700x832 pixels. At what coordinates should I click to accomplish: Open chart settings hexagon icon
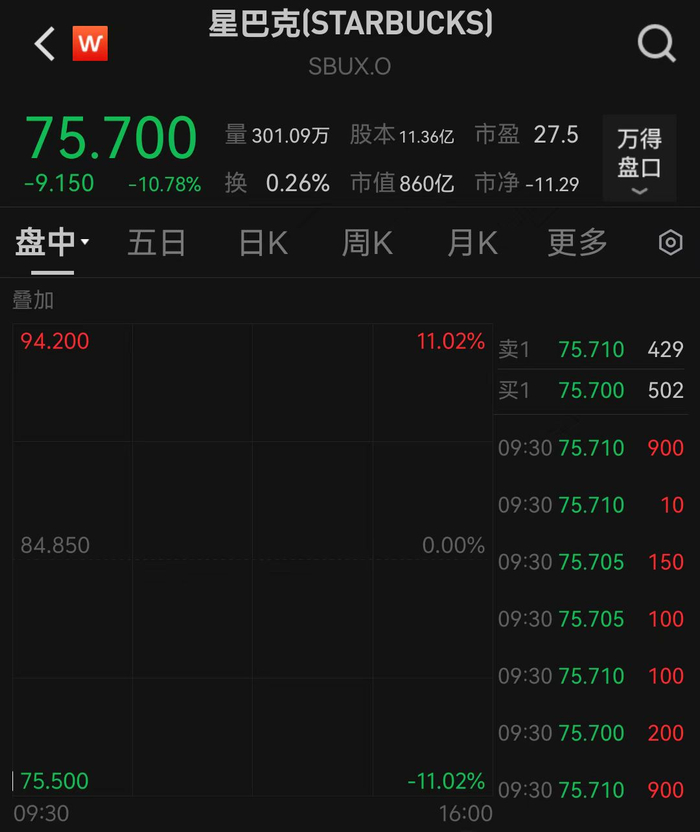(670, 242)
